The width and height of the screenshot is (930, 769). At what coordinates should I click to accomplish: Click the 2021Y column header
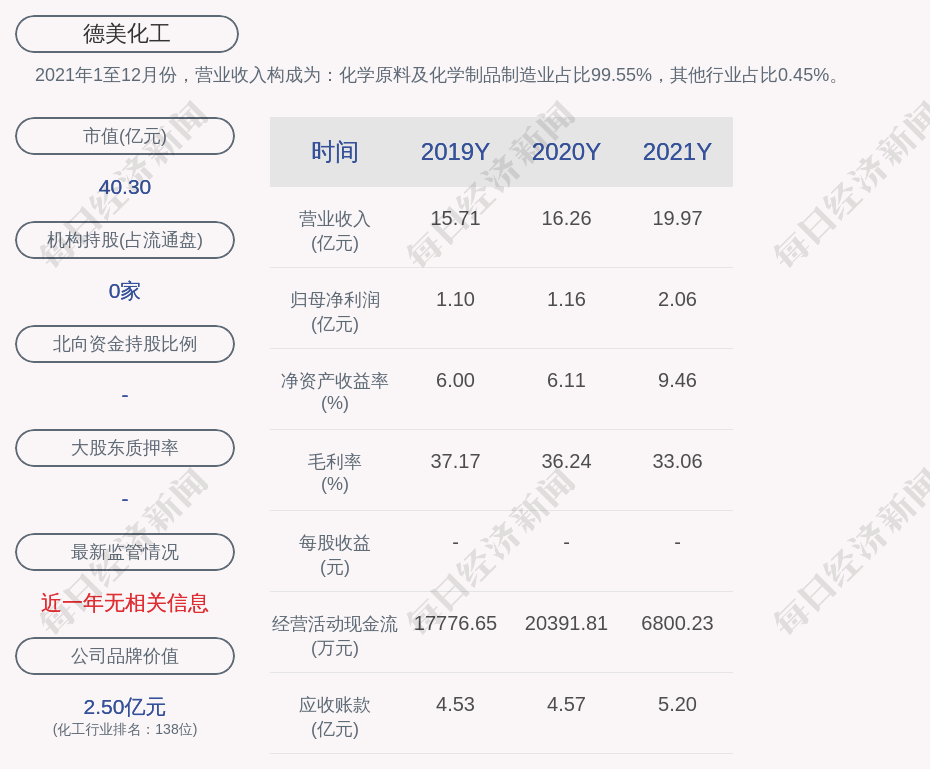click(677, 152)
